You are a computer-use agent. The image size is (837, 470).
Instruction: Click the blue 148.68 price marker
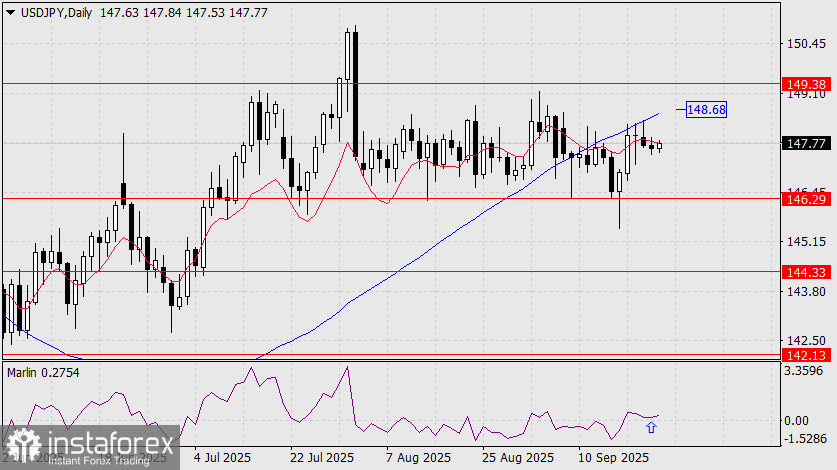(x=706, y=109)
